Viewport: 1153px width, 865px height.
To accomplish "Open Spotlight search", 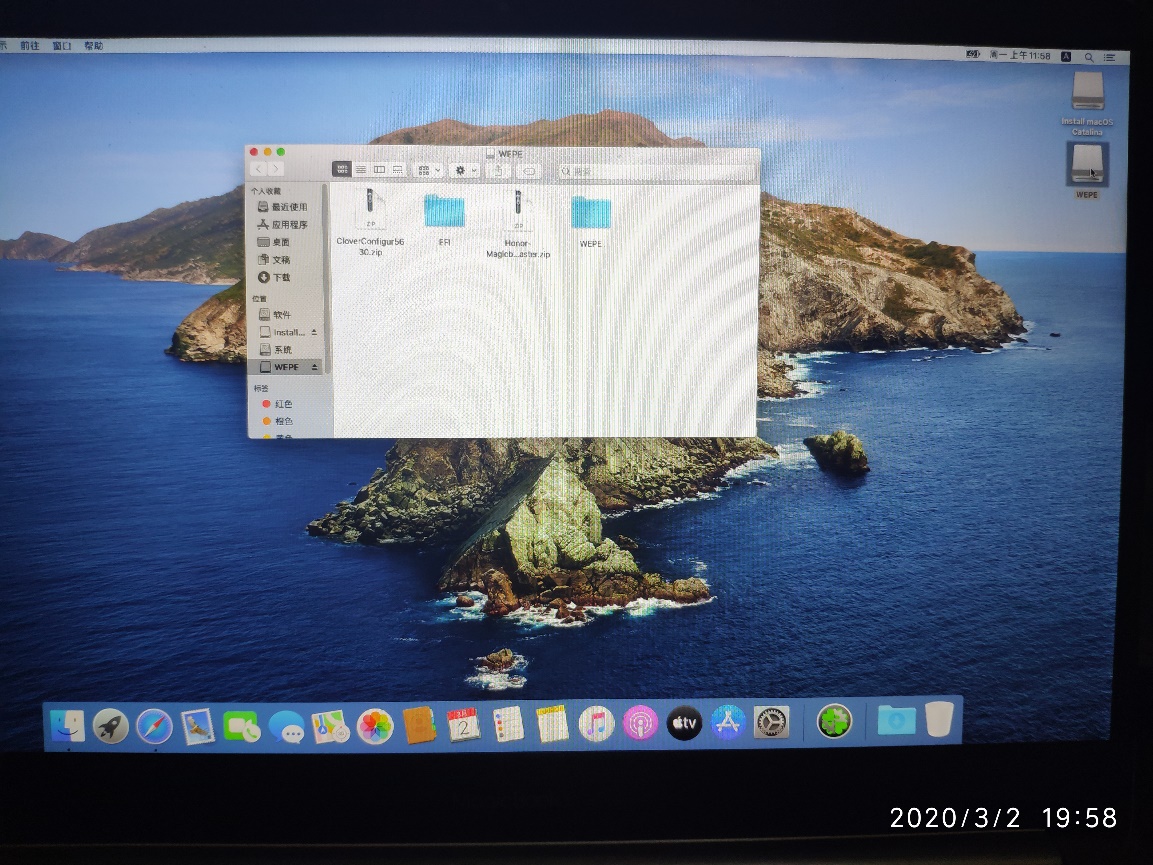I will (x=1088, y=57).
